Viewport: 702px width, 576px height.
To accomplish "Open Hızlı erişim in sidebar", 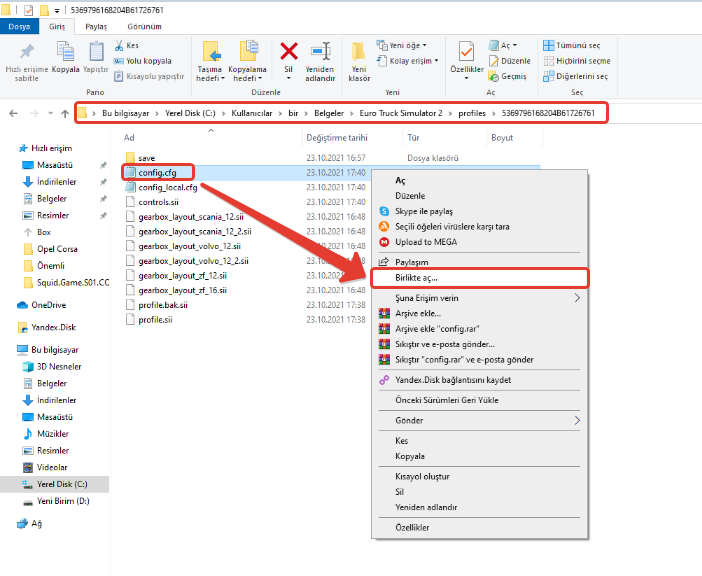I will [45, 148].
